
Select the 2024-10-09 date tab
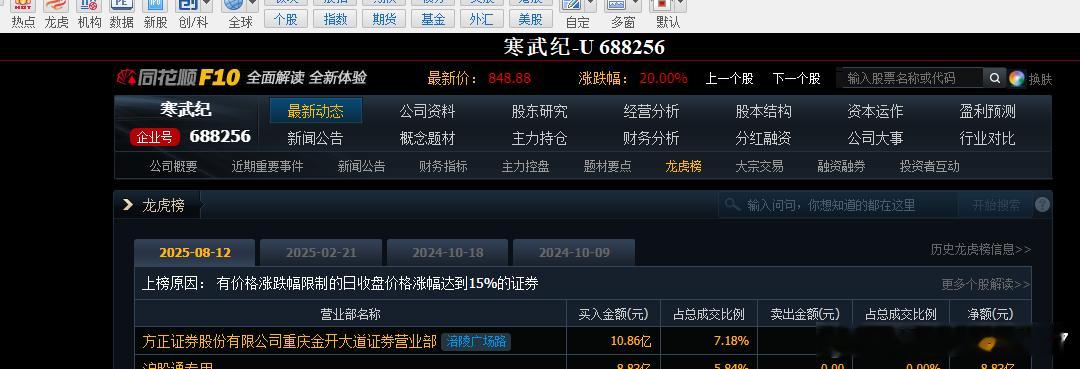(x=574, y=253)
